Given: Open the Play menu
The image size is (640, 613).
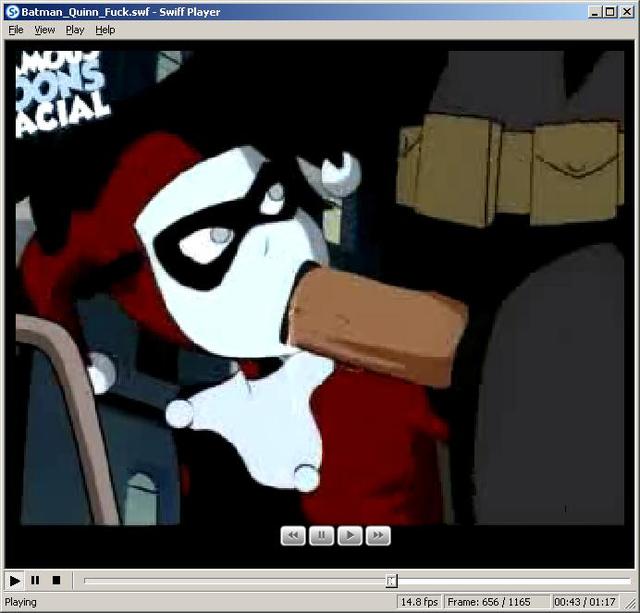Looking at the screenshot, I should pyautogui.click(x=75, y=30).
